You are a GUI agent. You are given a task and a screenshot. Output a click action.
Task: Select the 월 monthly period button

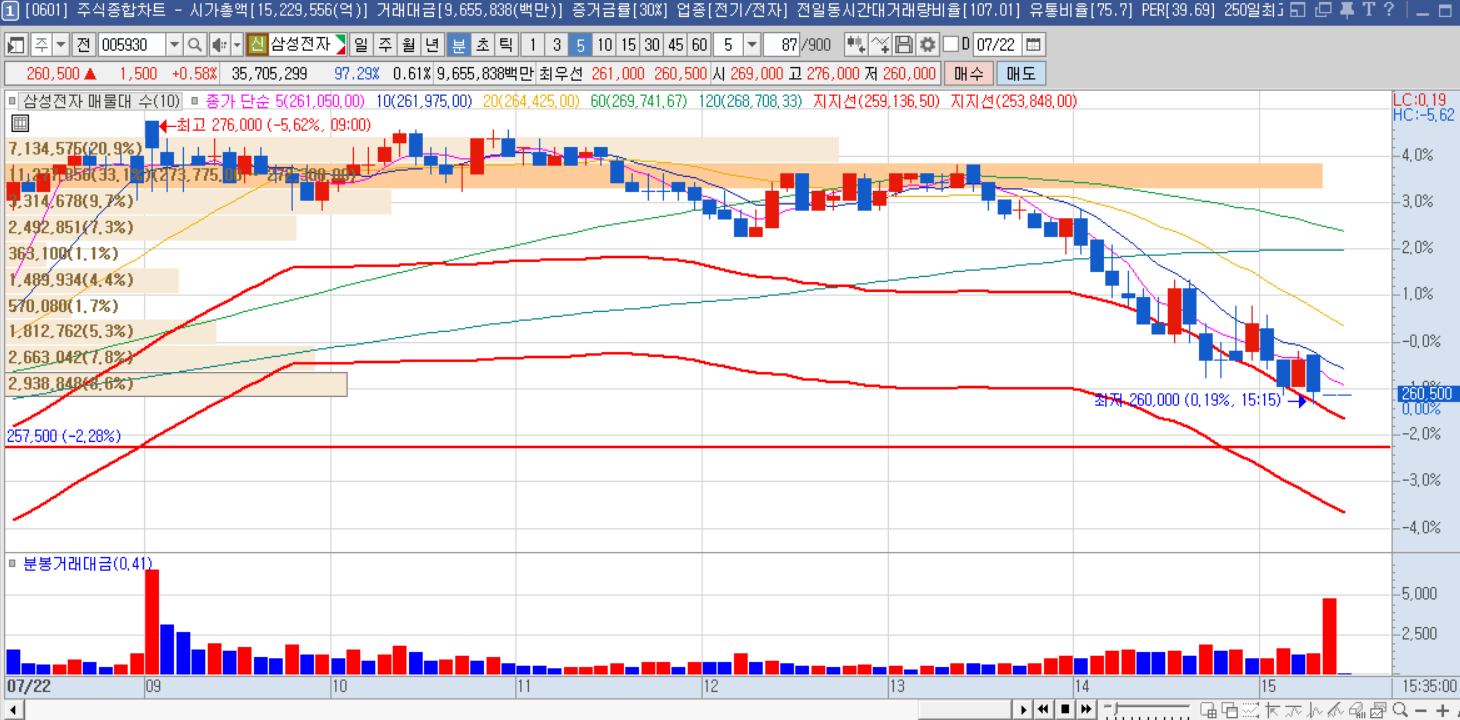(408, 45)
